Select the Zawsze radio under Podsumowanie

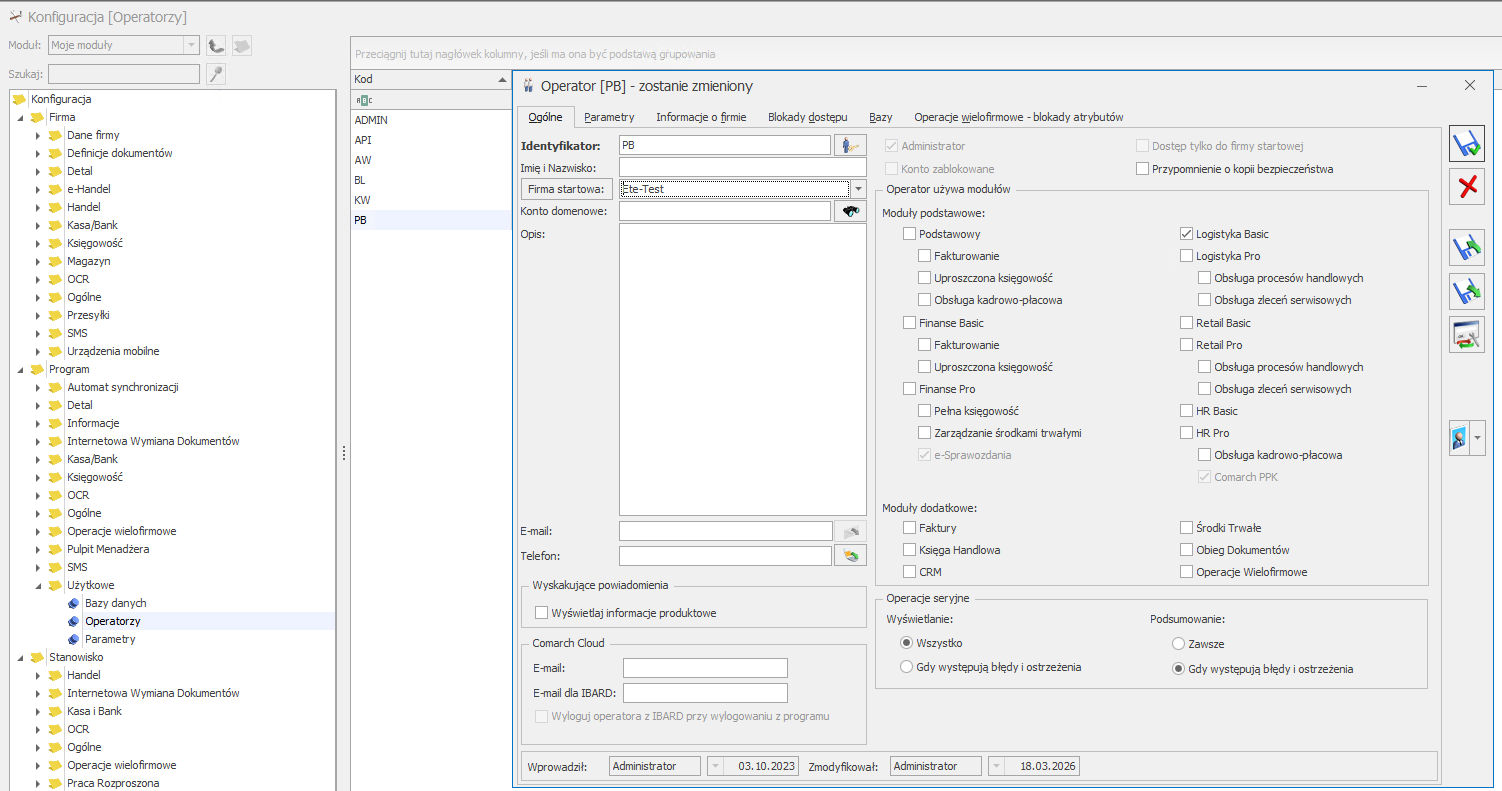click(x=1179, y=644)
